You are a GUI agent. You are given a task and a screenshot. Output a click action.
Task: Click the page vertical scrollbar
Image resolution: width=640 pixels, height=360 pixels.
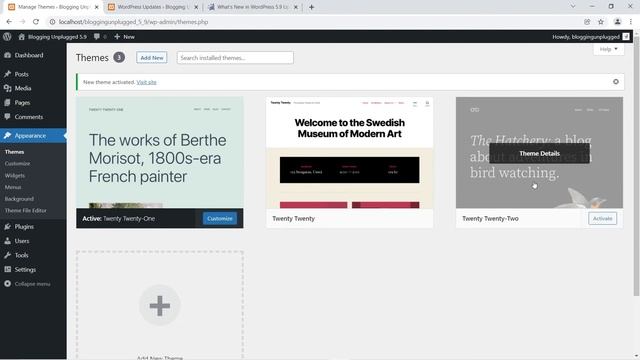636,165
